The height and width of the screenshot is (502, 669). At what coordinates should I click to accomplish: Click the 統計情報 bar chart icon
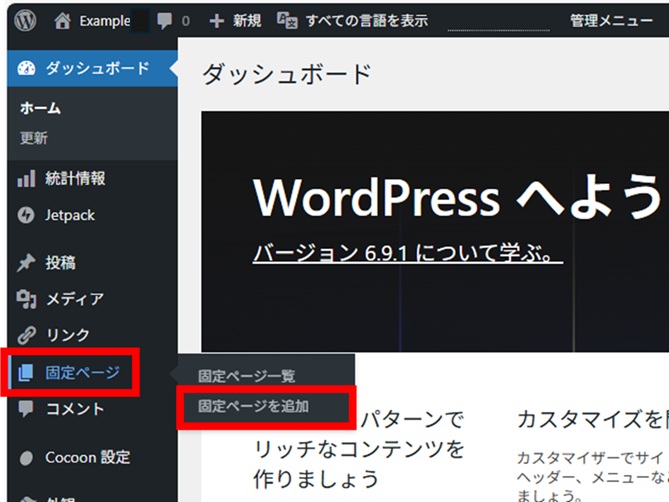pos(27,179)
